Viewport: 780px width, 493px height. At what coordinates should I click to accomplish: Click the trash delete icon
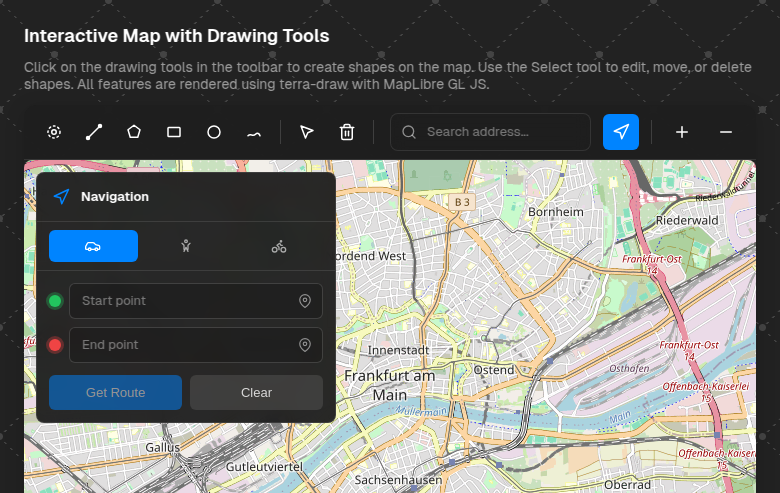click(x=347, y=132)
